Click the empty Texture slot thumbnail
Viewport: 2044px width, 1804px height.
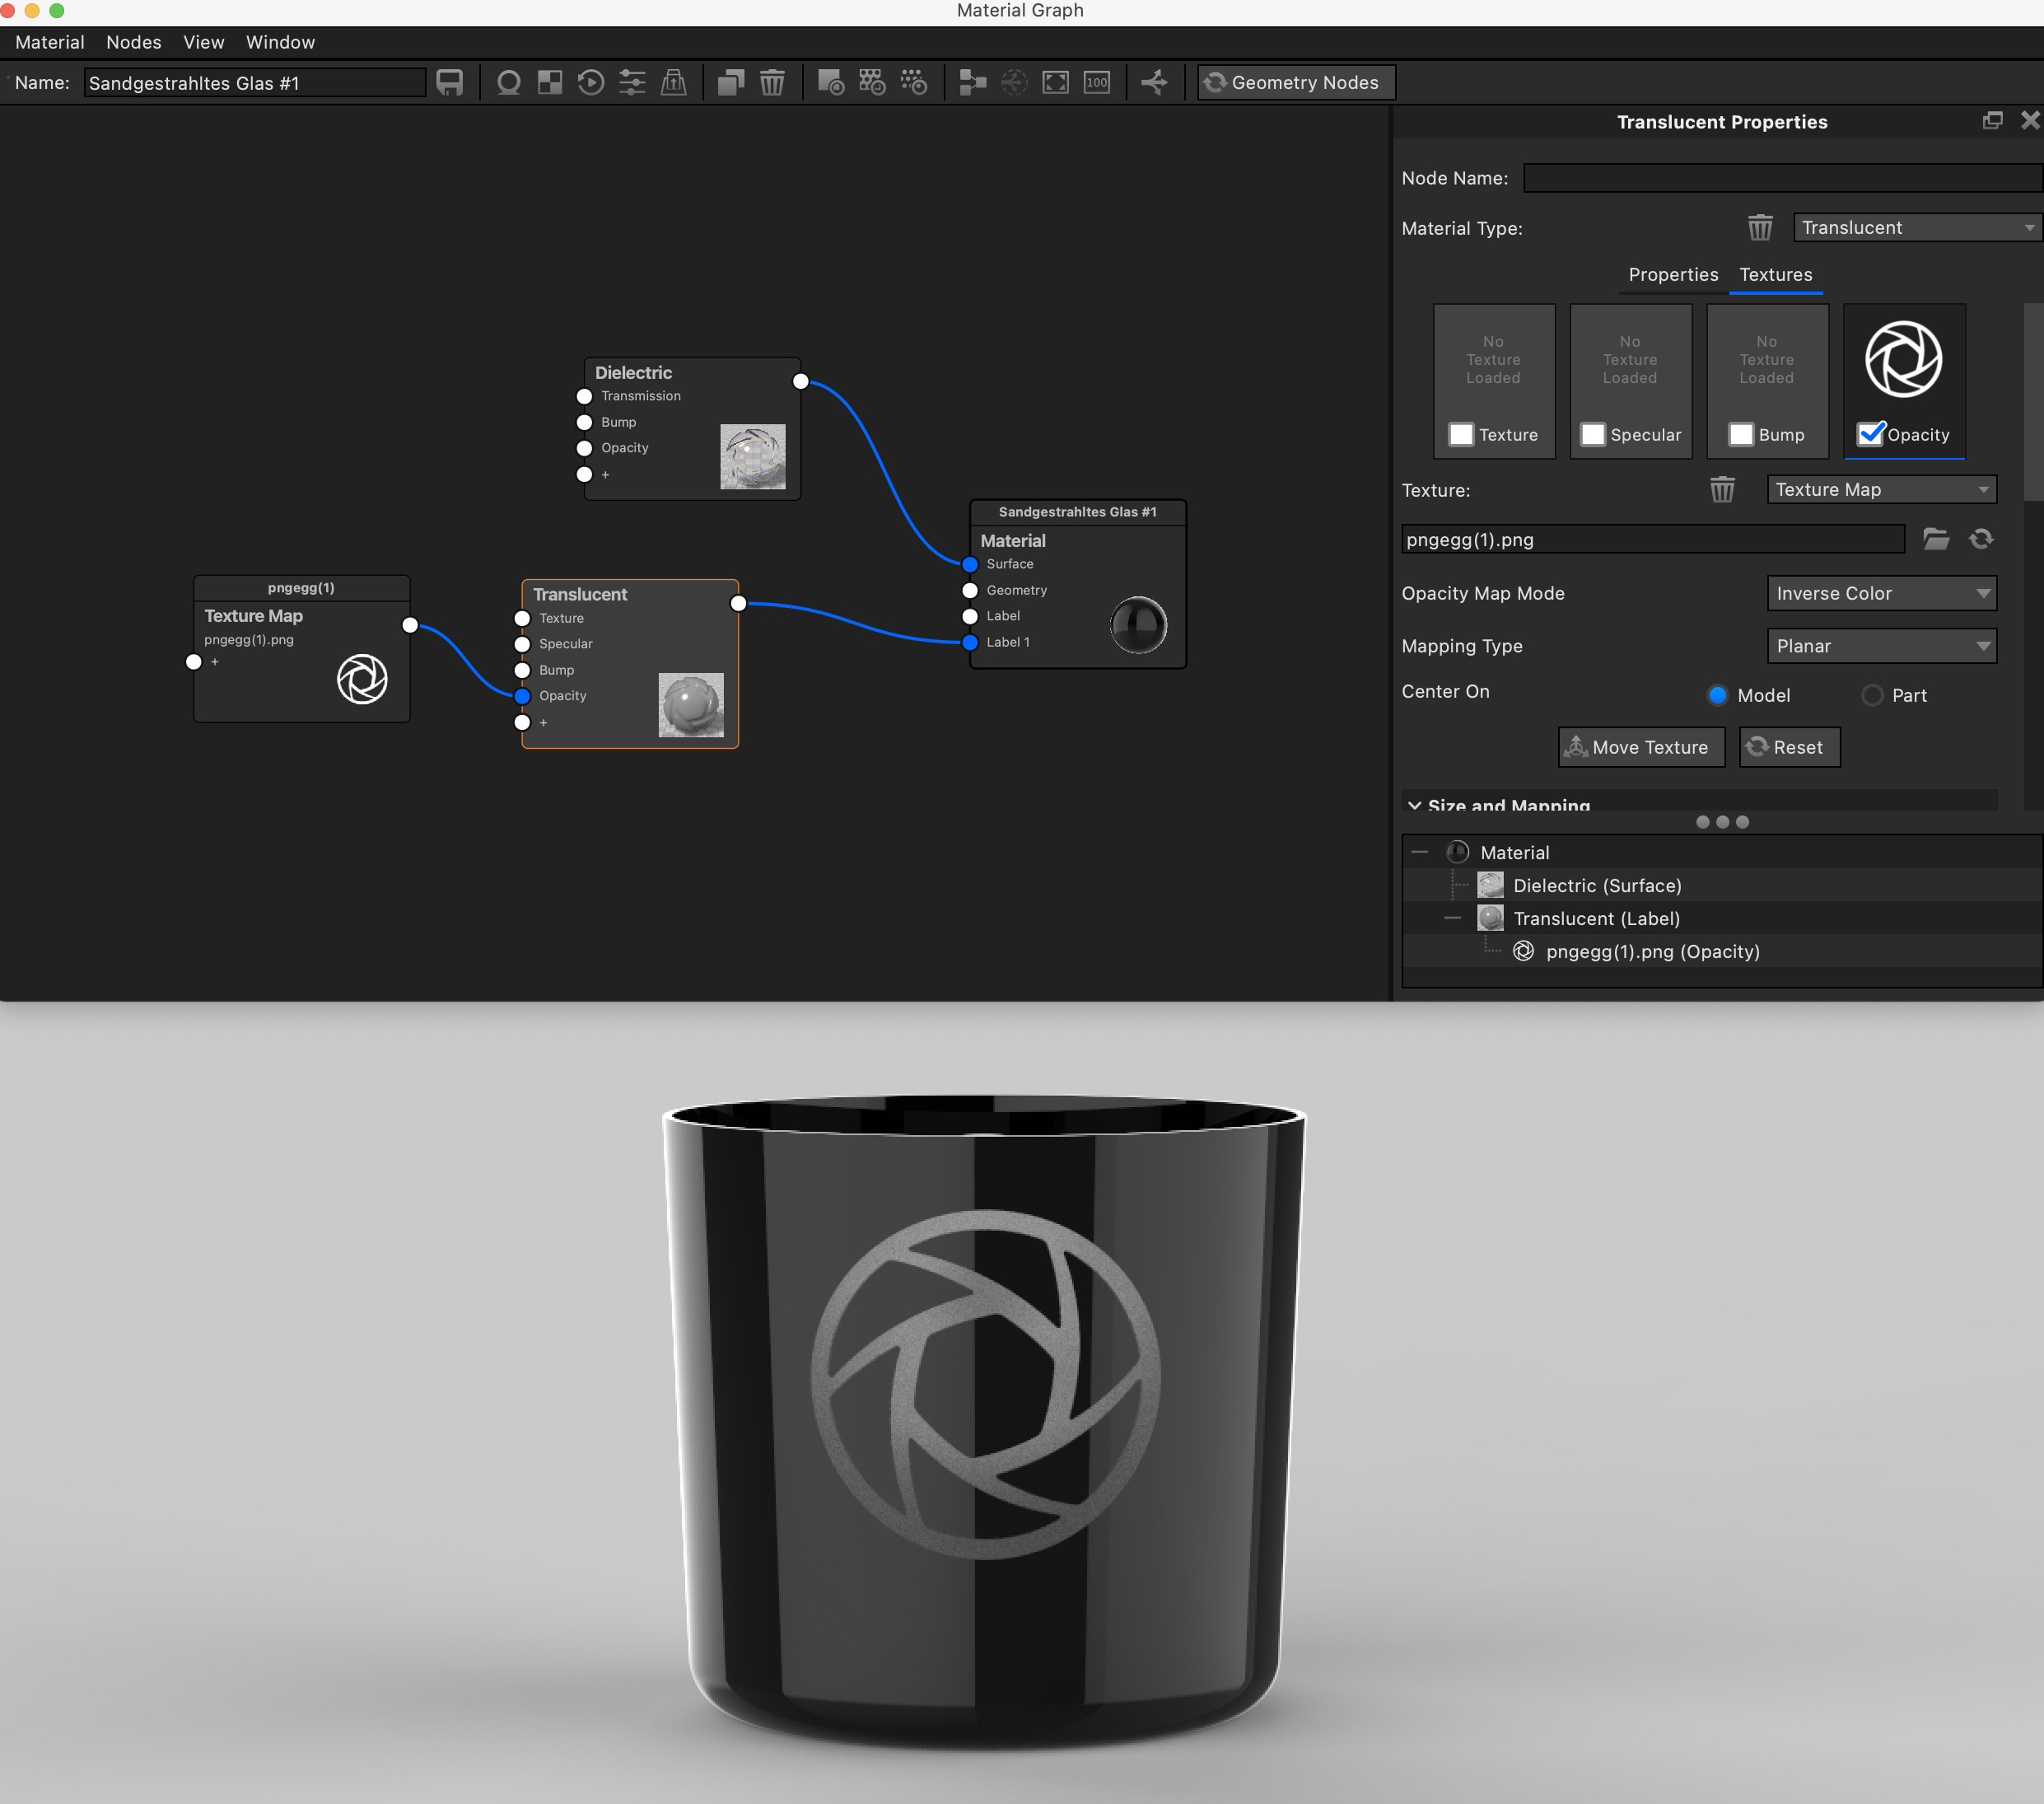1493,360
